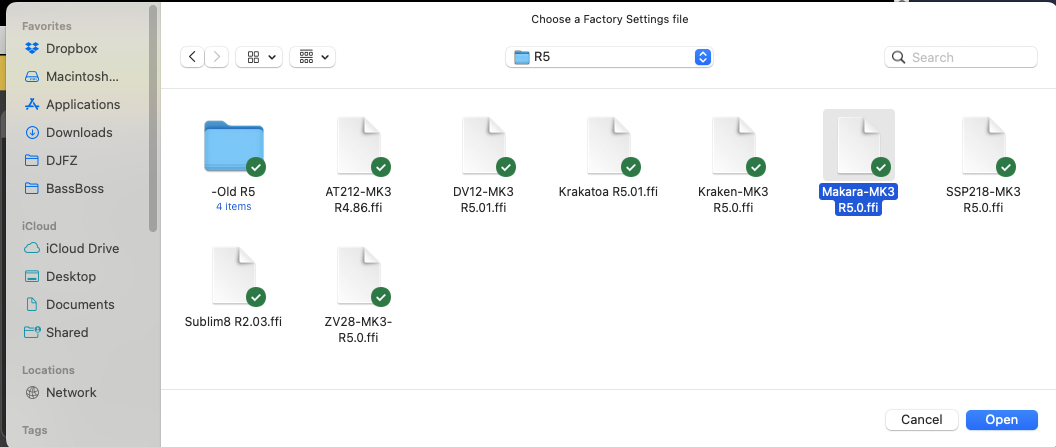Open the icon view mode dropdown
The height and width of the screenshot is (447, 1056).
click(x=259, y=57)
